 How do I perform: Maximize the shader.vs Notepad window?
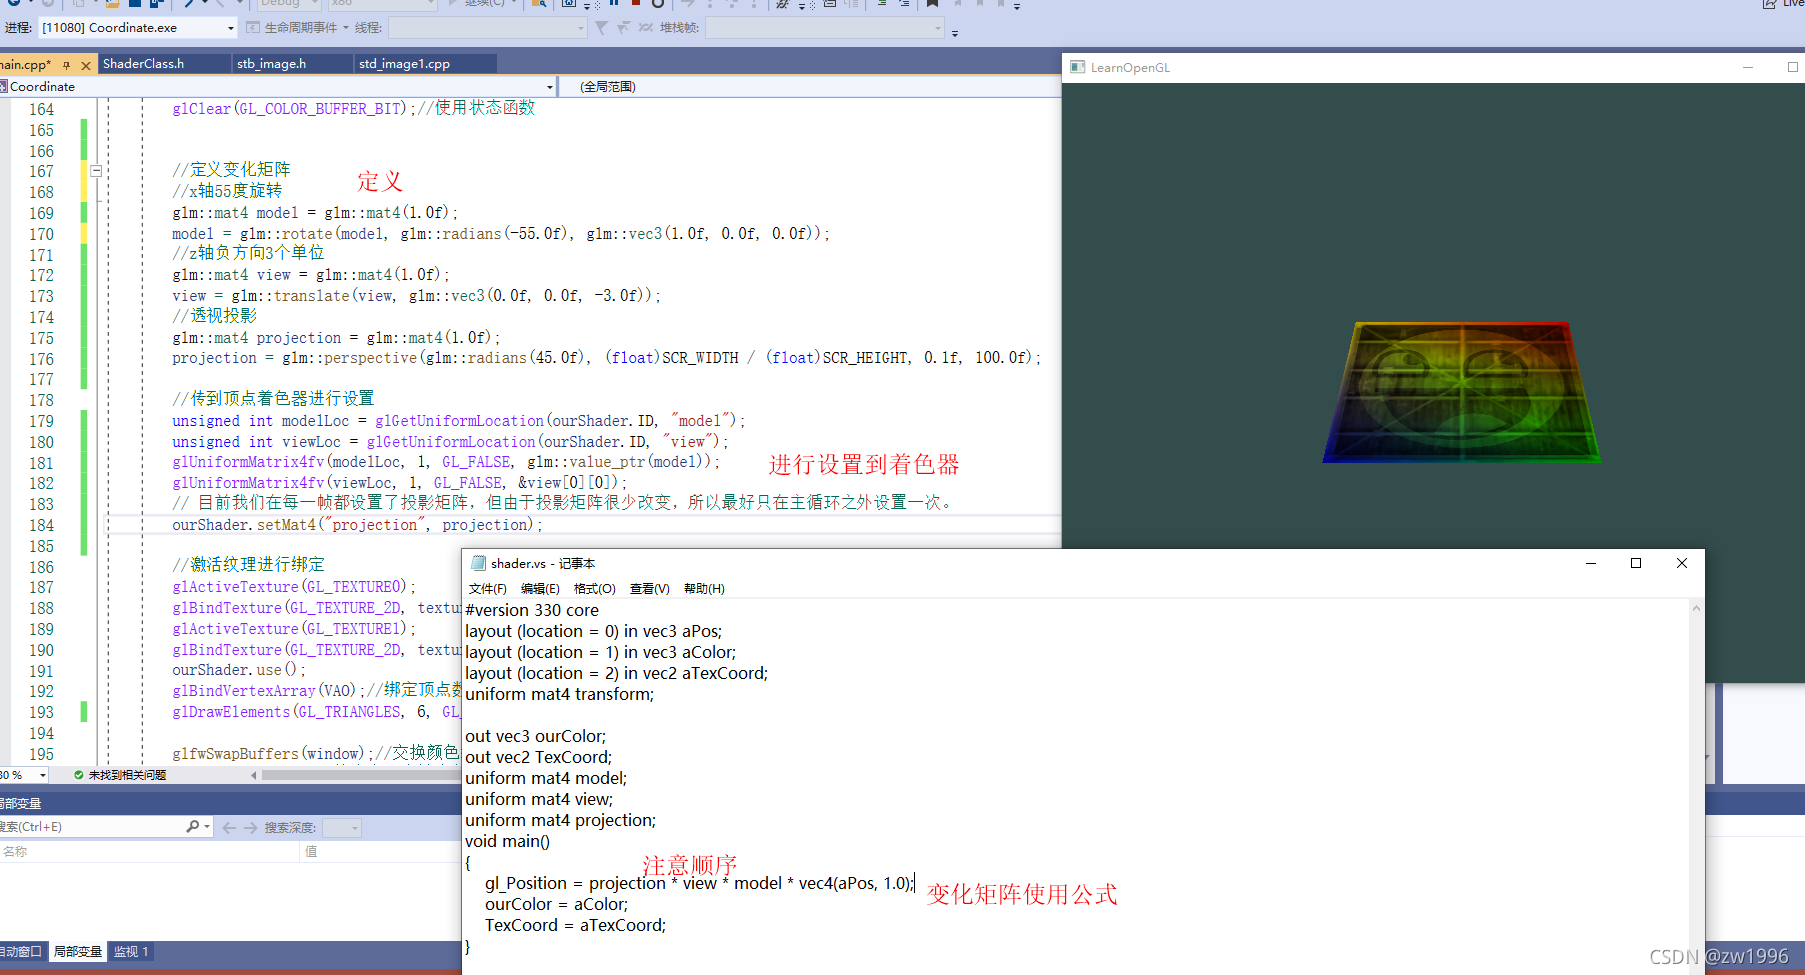pyautogui.click(x=1636, y=563)
